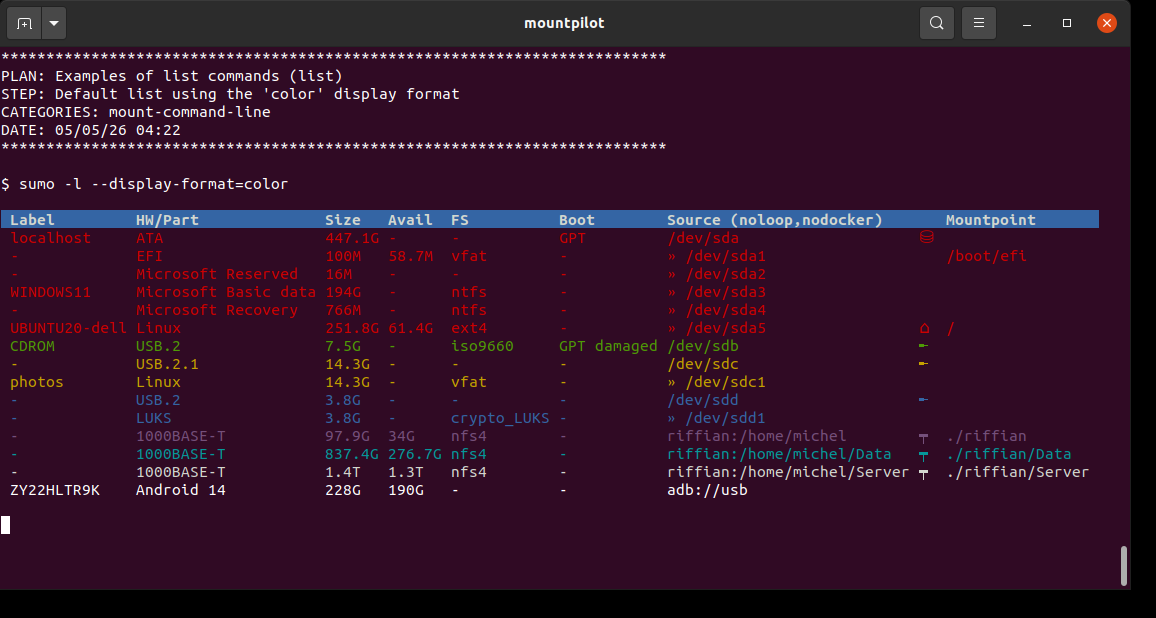
Task: Click the 'mountpilot' window title
Action: click(x=564, y=23)
